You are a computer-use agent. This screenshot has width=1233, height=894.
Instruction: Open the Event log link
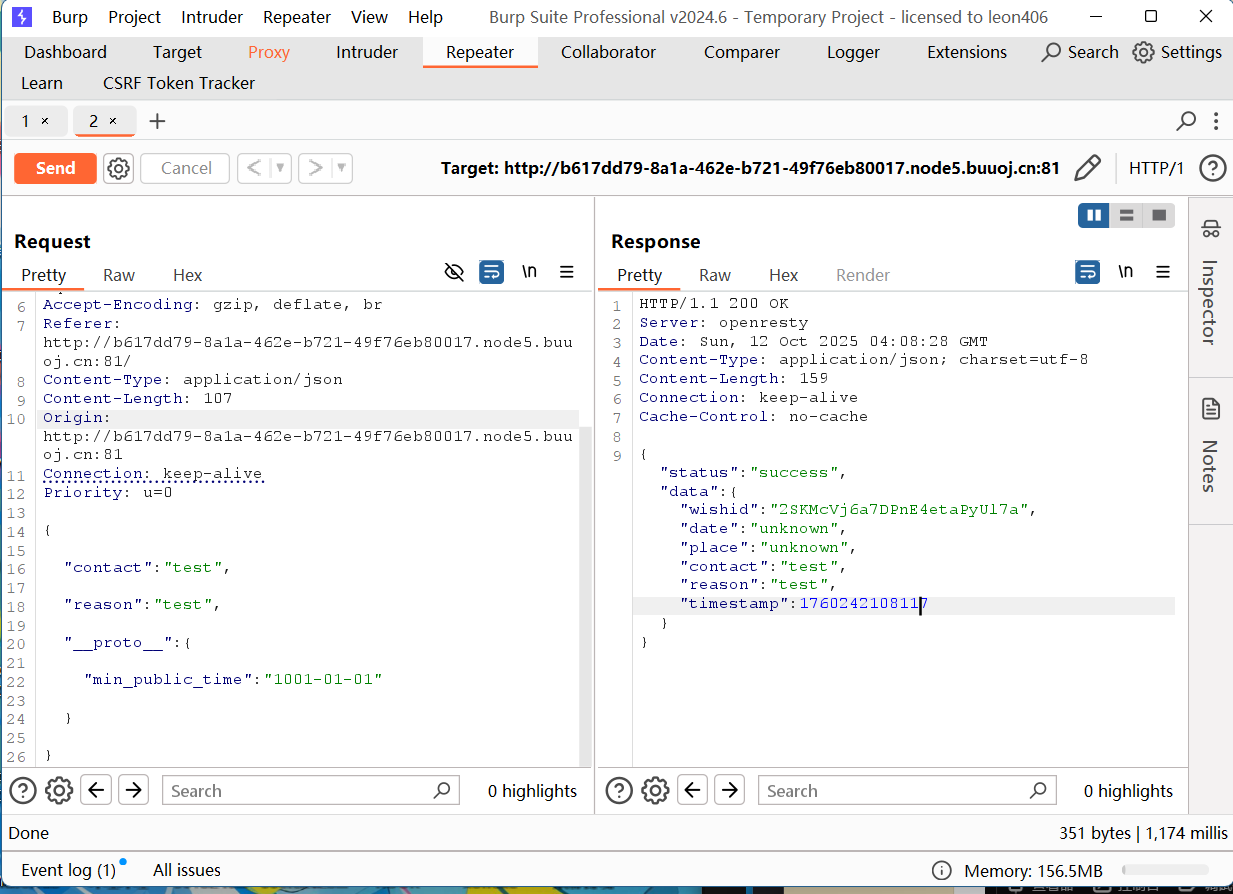point(68,870)
